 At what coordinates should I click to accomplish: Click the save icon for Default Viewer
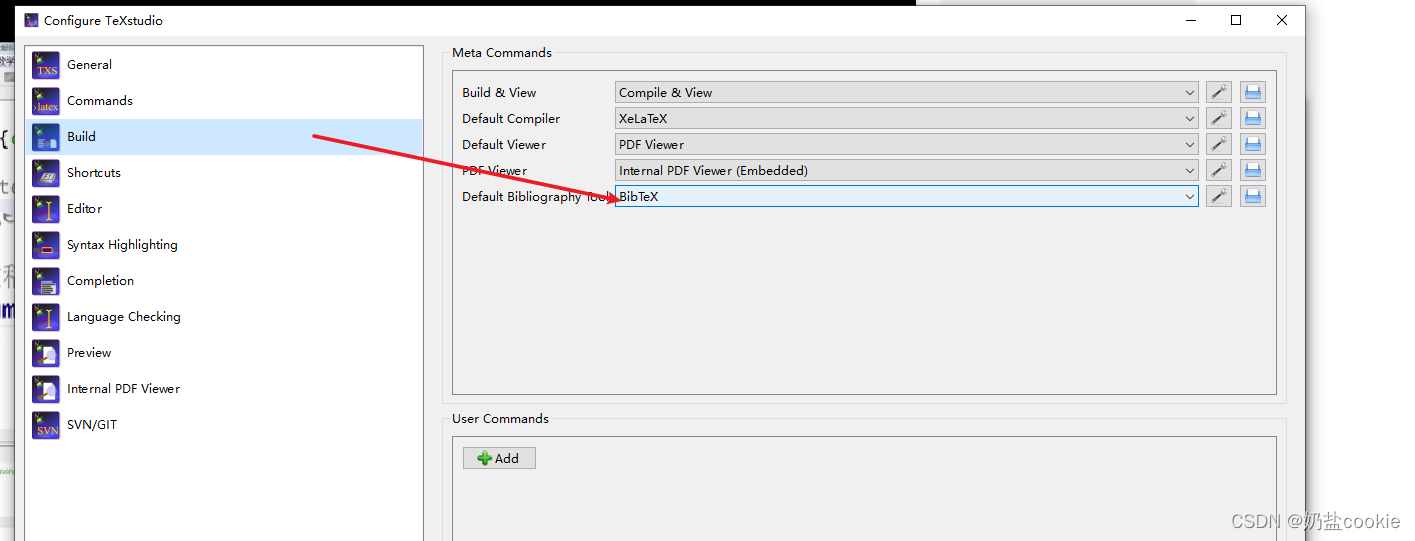1253,144
